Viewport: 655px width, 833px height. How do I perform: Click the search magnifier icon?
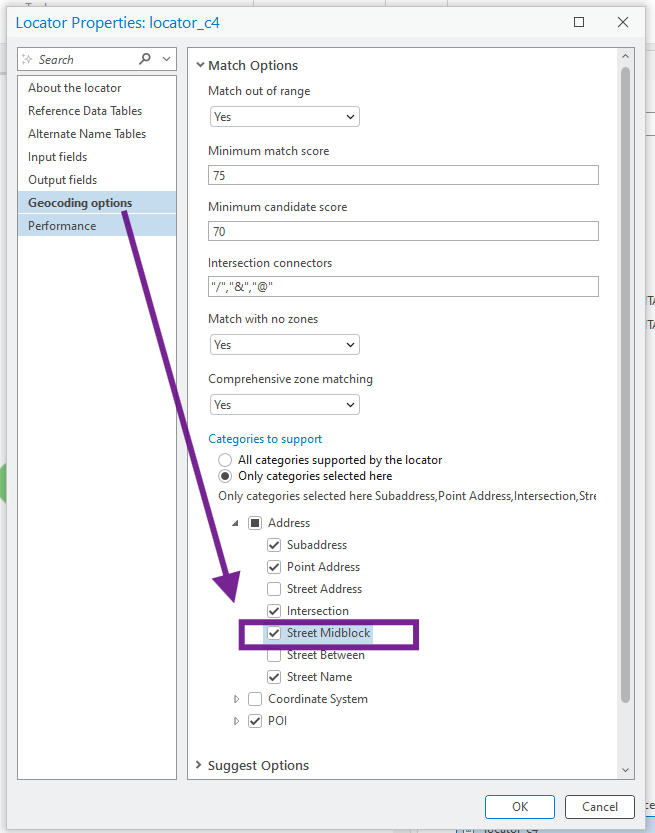(145, 59)
